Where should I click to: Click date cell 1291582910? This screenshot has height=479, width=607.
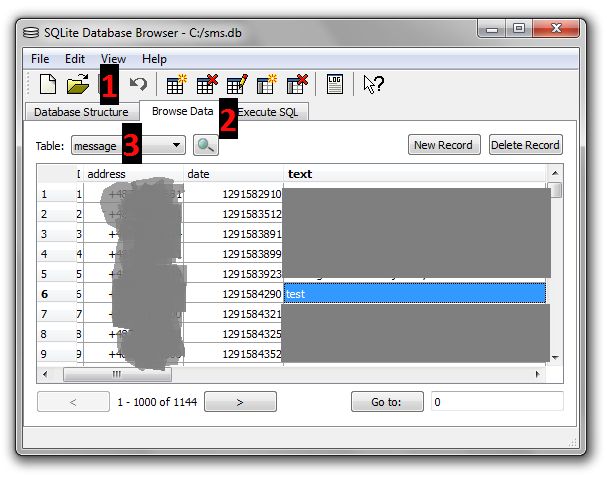coord(233,194)
